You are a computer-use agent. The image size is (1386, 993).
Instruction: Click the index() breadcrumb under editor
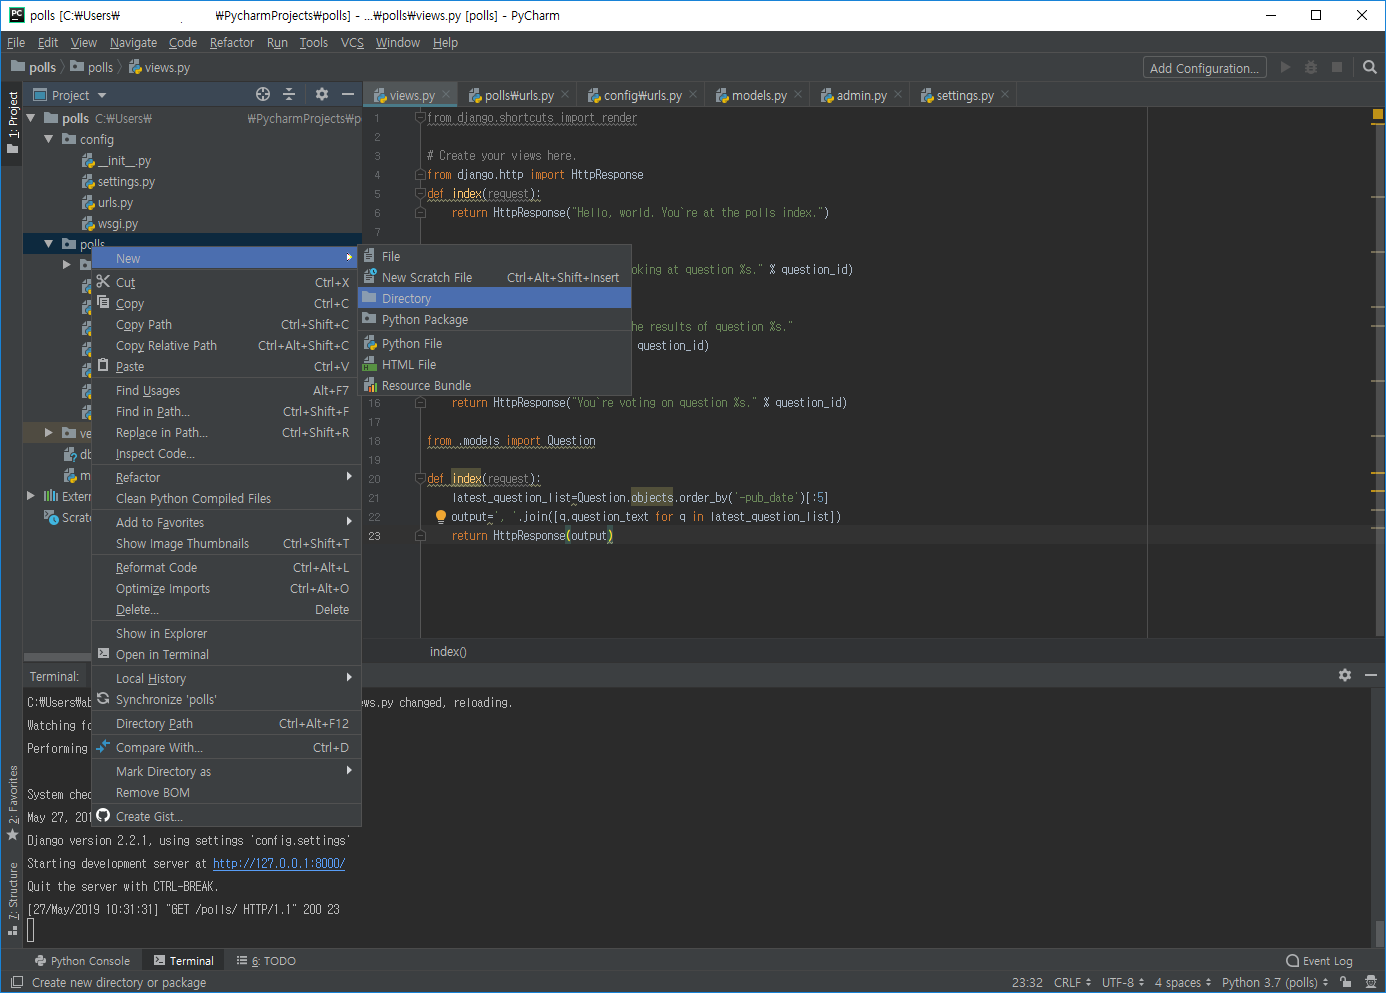point(448,651)
